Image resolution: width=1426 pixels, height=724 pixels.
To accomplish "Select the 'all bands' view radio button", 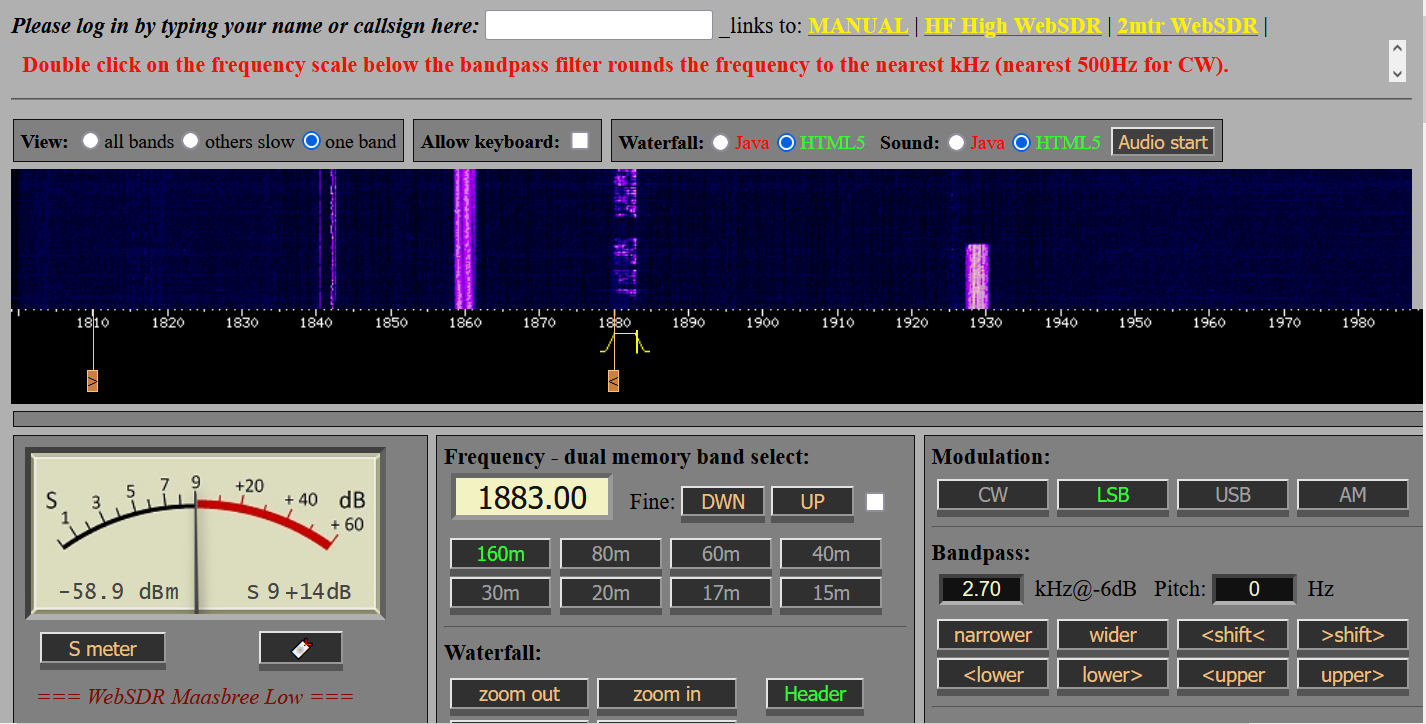I will point(91,141).
